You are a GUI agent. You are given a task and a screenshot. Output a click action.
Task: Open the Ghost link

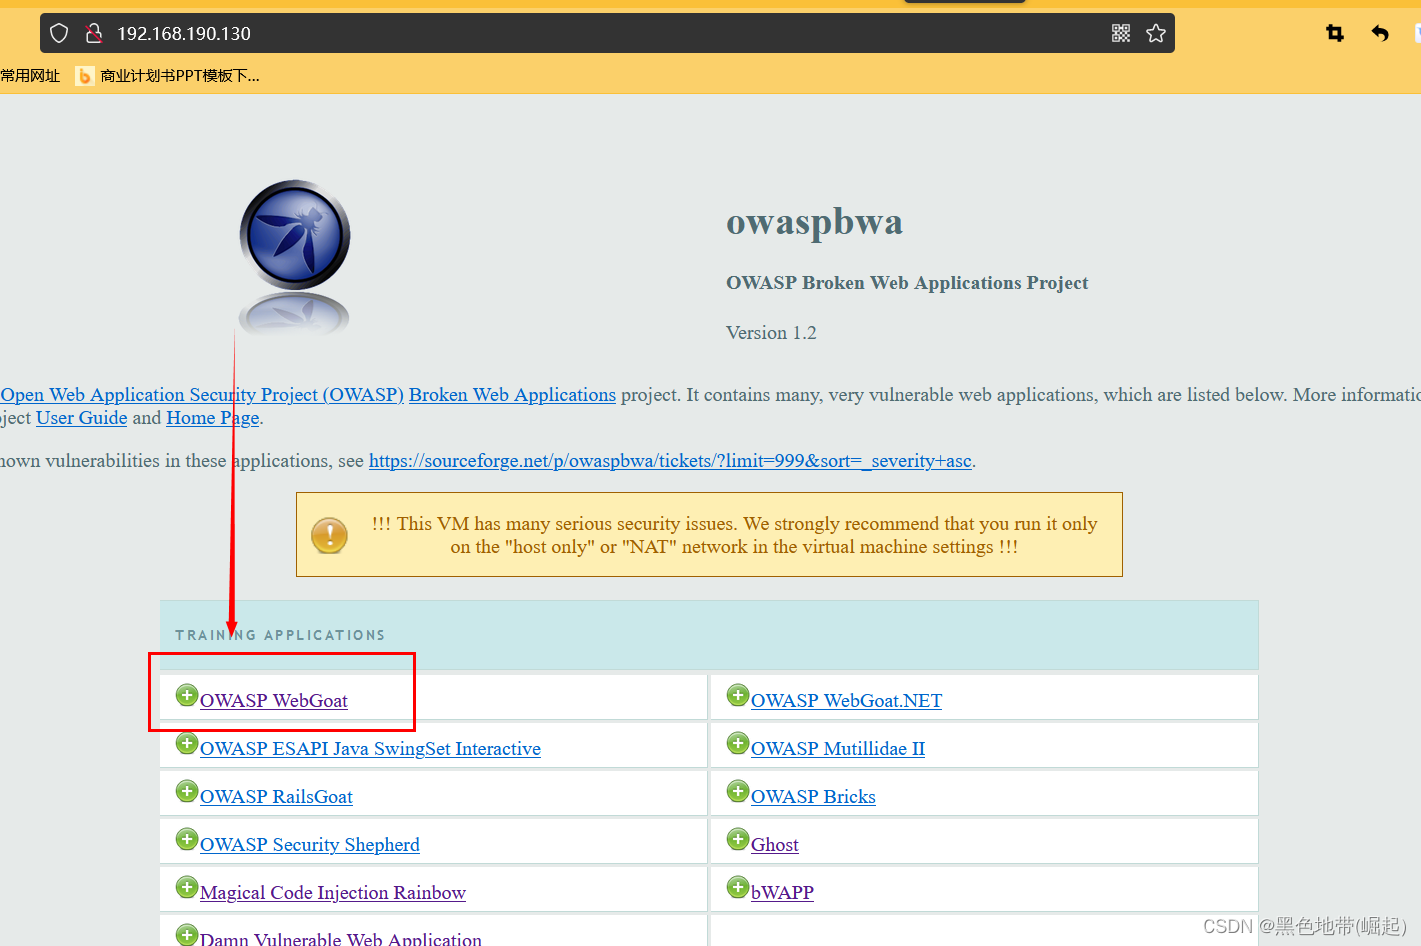click(x=775, y=845)
